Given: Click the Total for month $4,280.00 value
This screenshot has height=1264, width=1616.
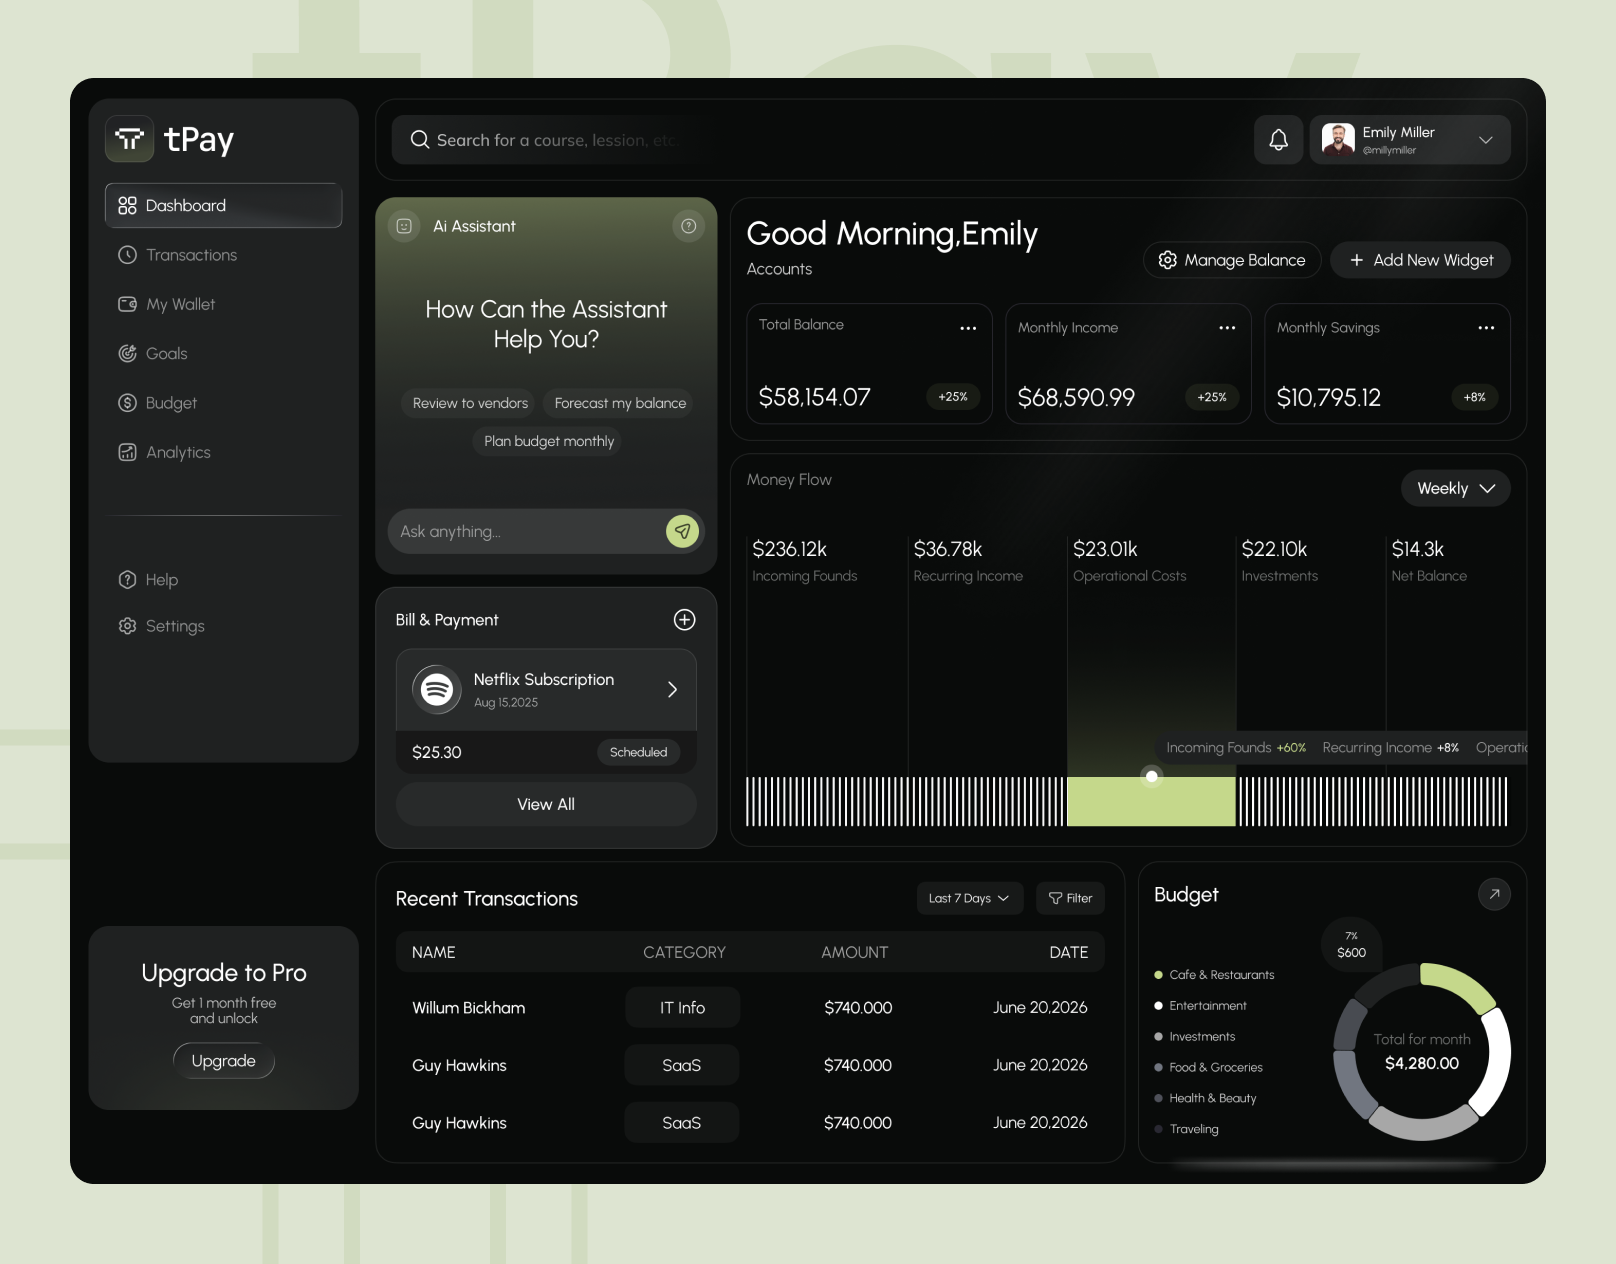Looking at the screenshot, I should click(1422, 1063).
